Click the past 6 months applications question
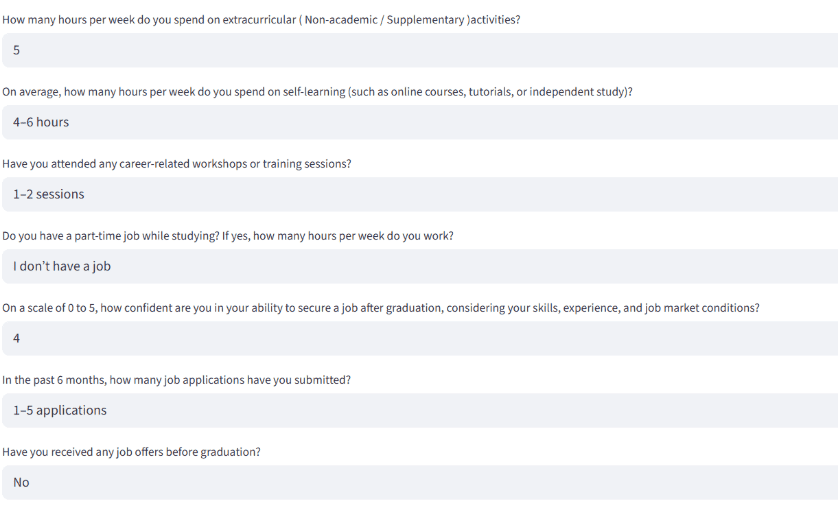This screenshot has width=838, height=511. pos(176,380)
